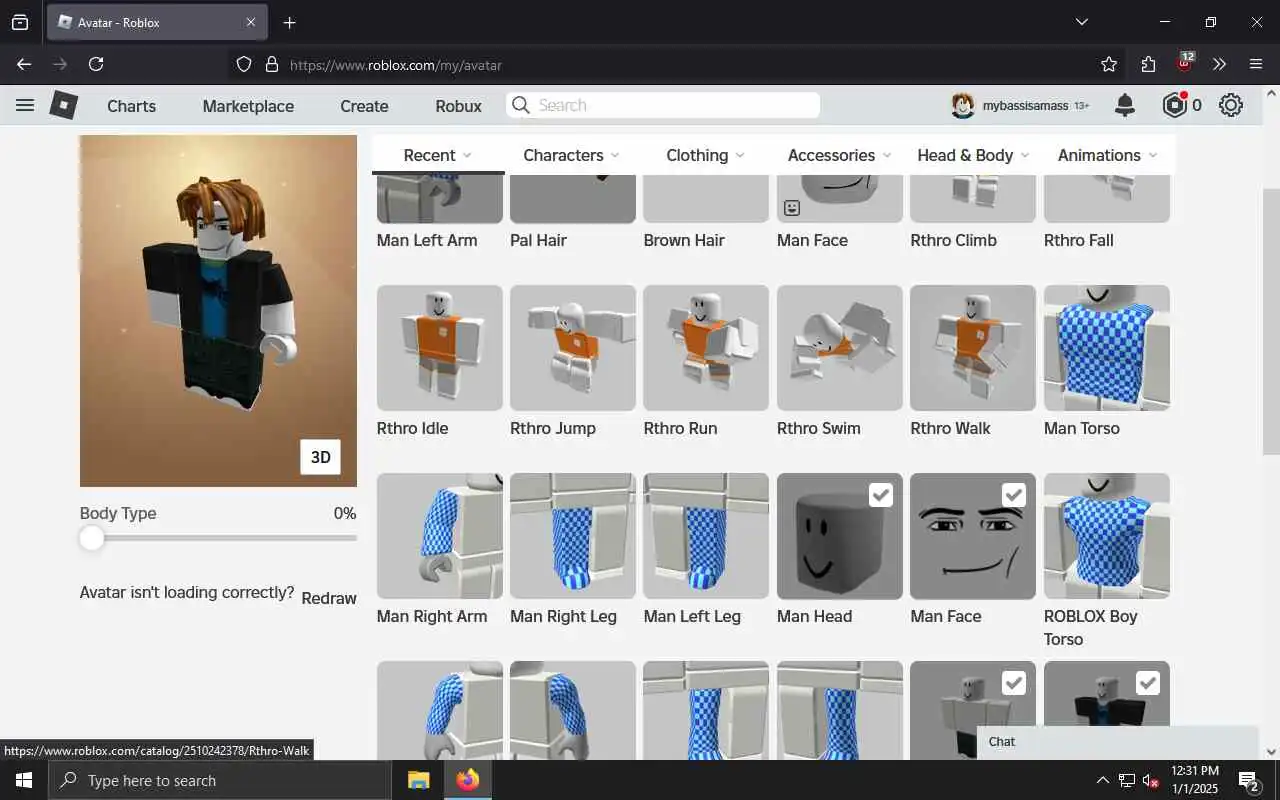This screenshot has height=800, width=1280.
Task: Open the uBlock extension icon with badge 12
Action: pos(1185,62)
